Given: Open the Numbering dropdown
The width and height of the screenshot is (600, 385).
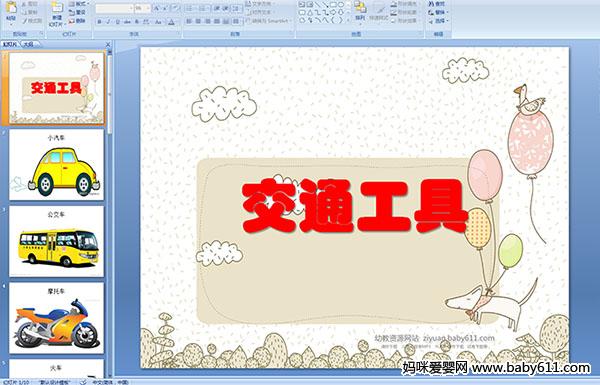Looking at the screenshot, I should [x=205, y=8].
